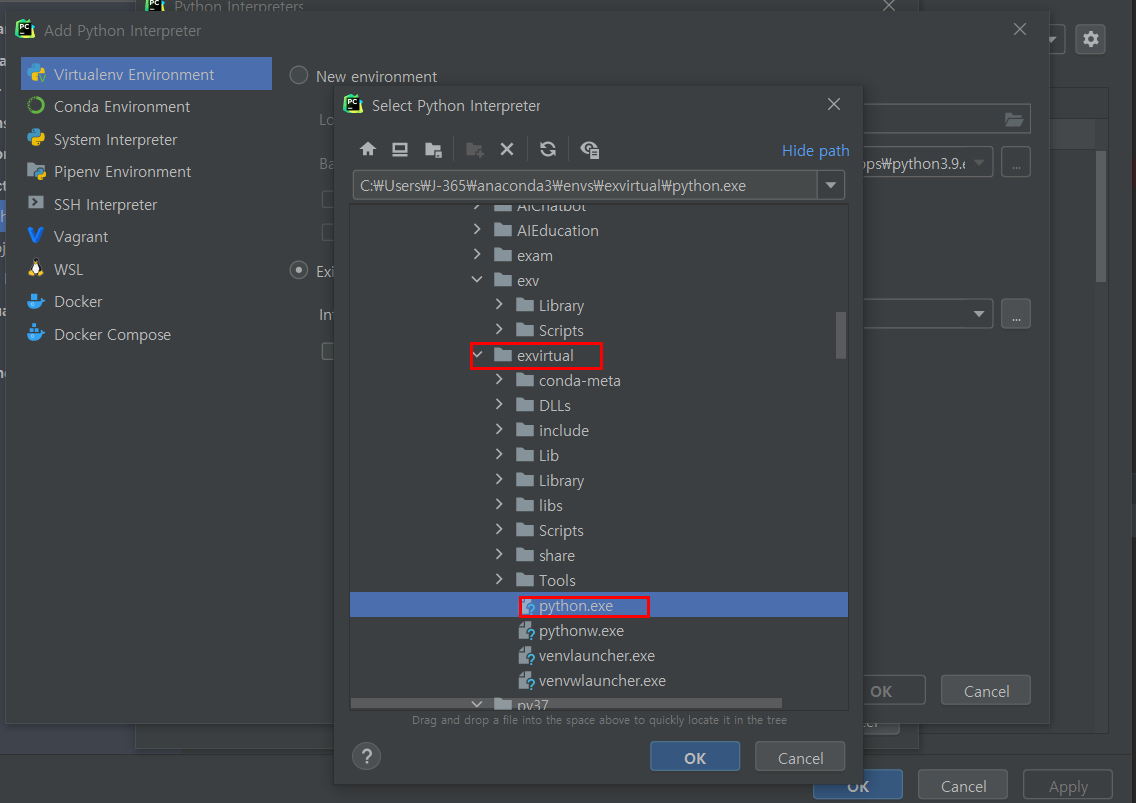Select Virtualenv Environment in sidebar
The image size is (1136, 803).
point(146,74)
